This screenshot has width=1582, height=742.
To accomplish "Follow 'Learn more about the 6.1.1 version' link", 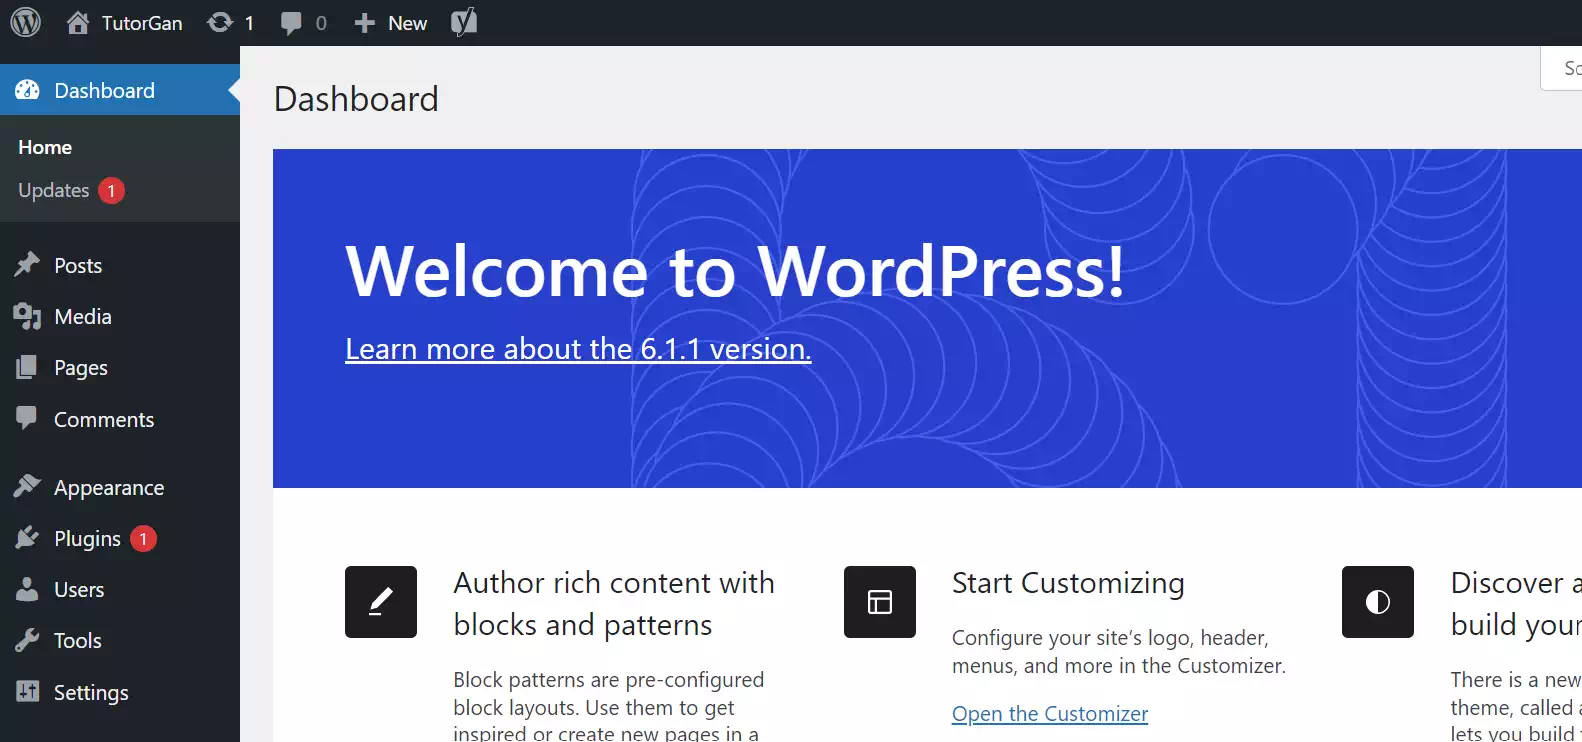I will 578,349.
